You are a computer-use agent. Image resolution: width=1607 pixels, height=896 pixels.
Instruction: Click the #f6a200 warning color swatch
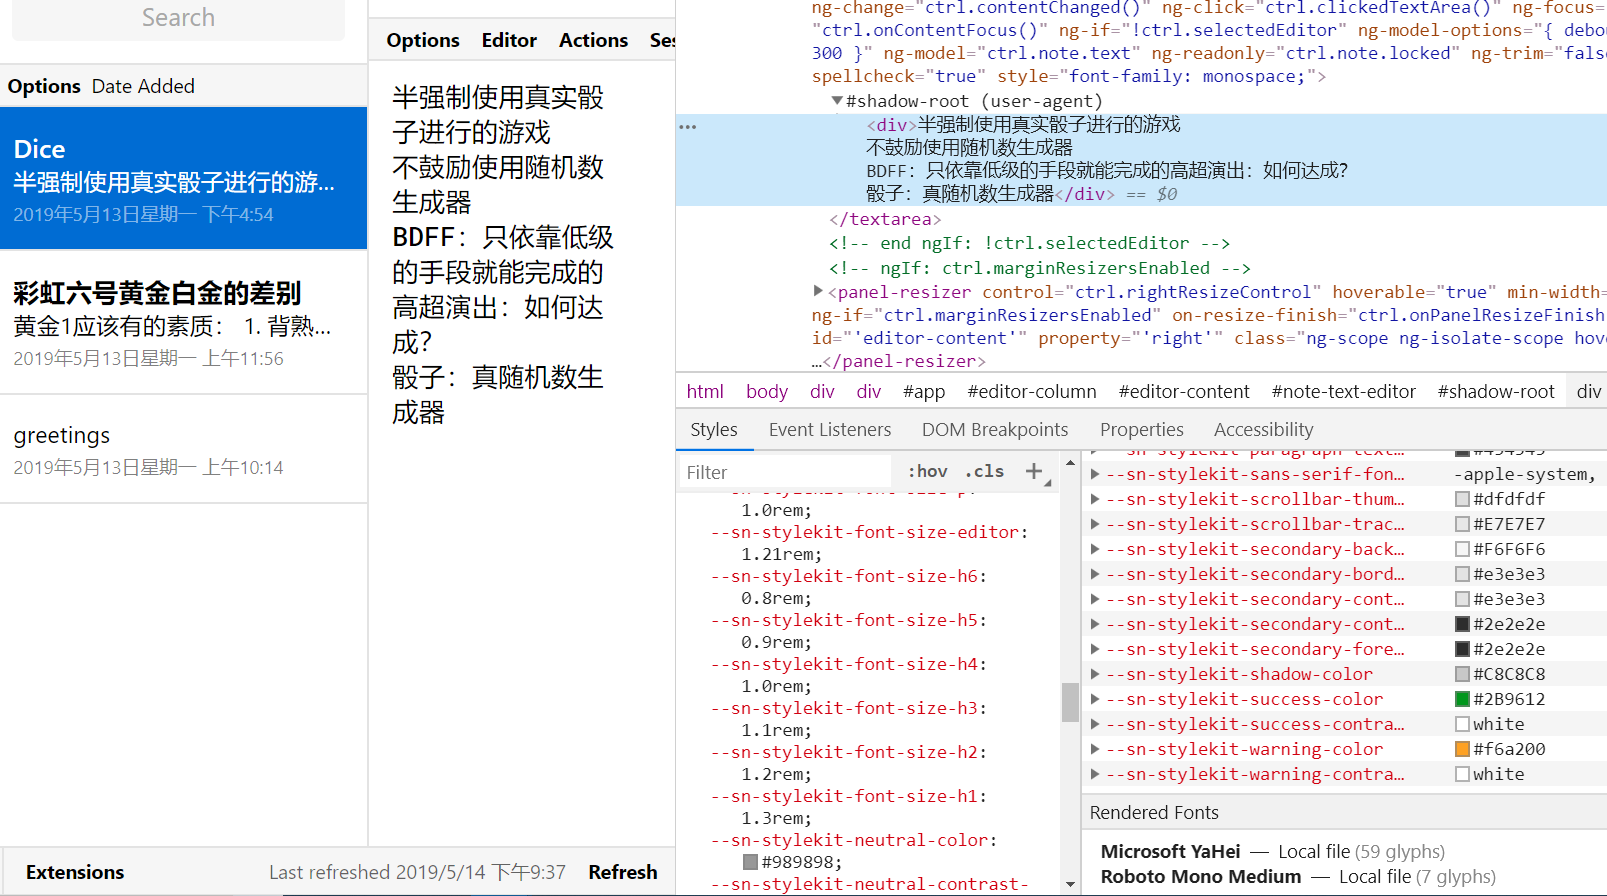tap(1462, 749)
